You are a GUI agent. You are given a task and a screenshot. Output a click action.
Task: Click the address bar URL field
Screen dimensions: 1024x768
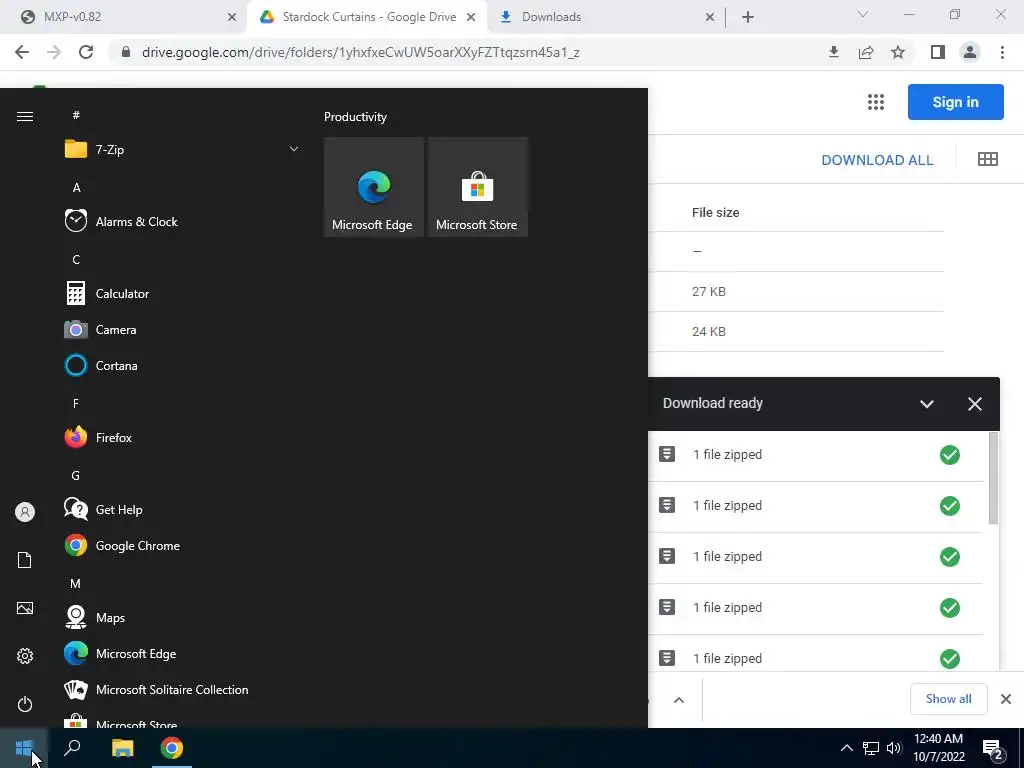(360, 52)
